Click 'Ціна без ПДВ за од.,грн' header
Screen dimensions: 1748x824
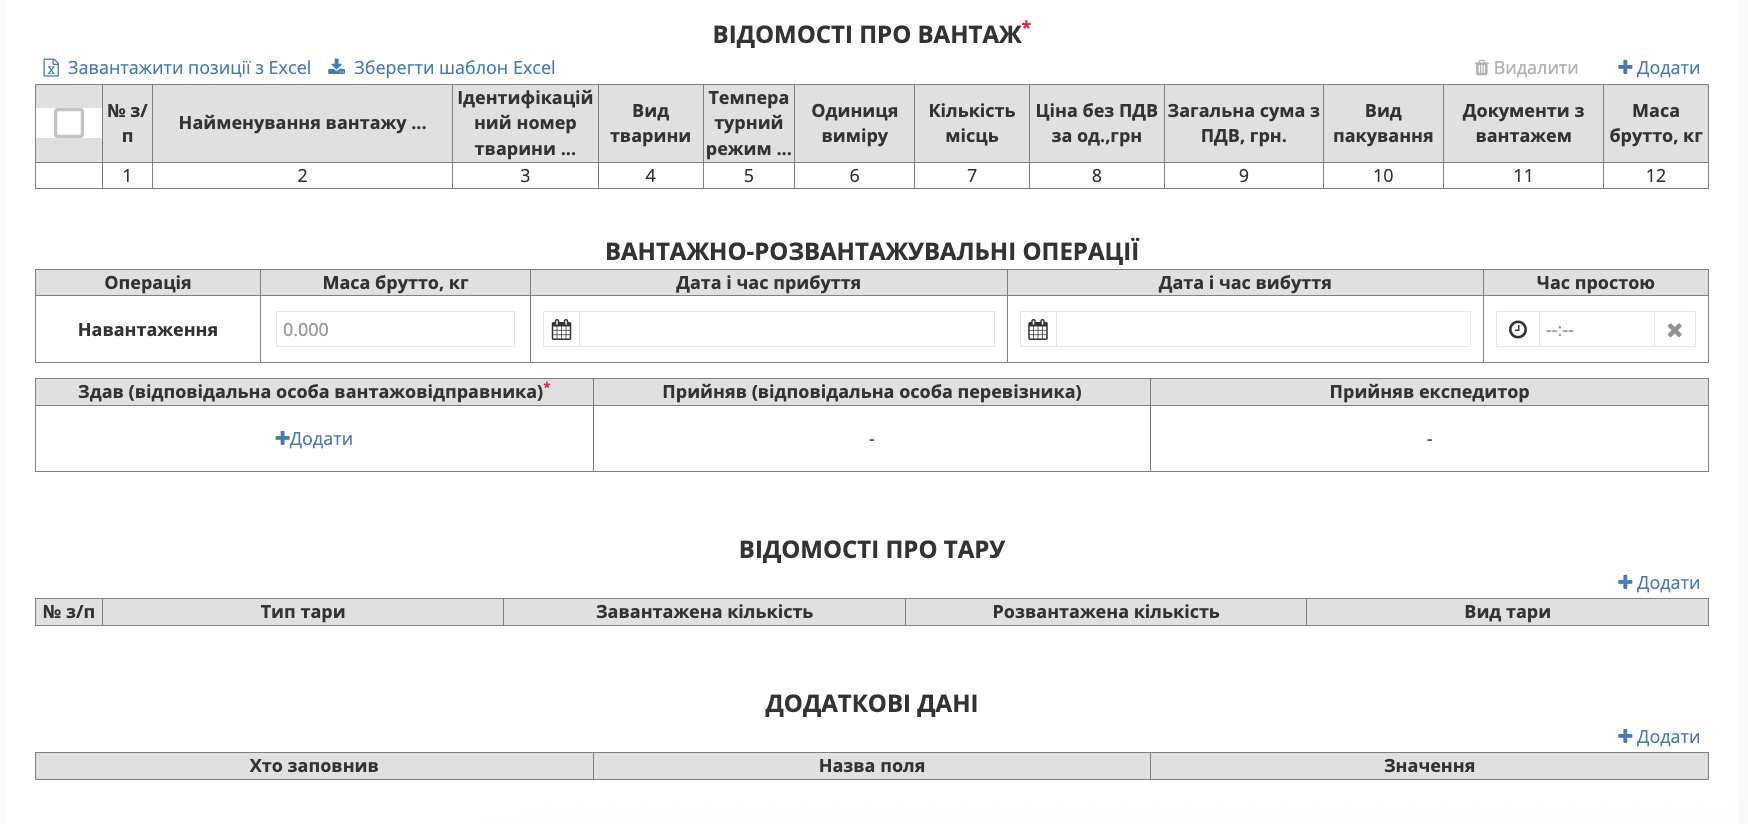click(1097, 123)
